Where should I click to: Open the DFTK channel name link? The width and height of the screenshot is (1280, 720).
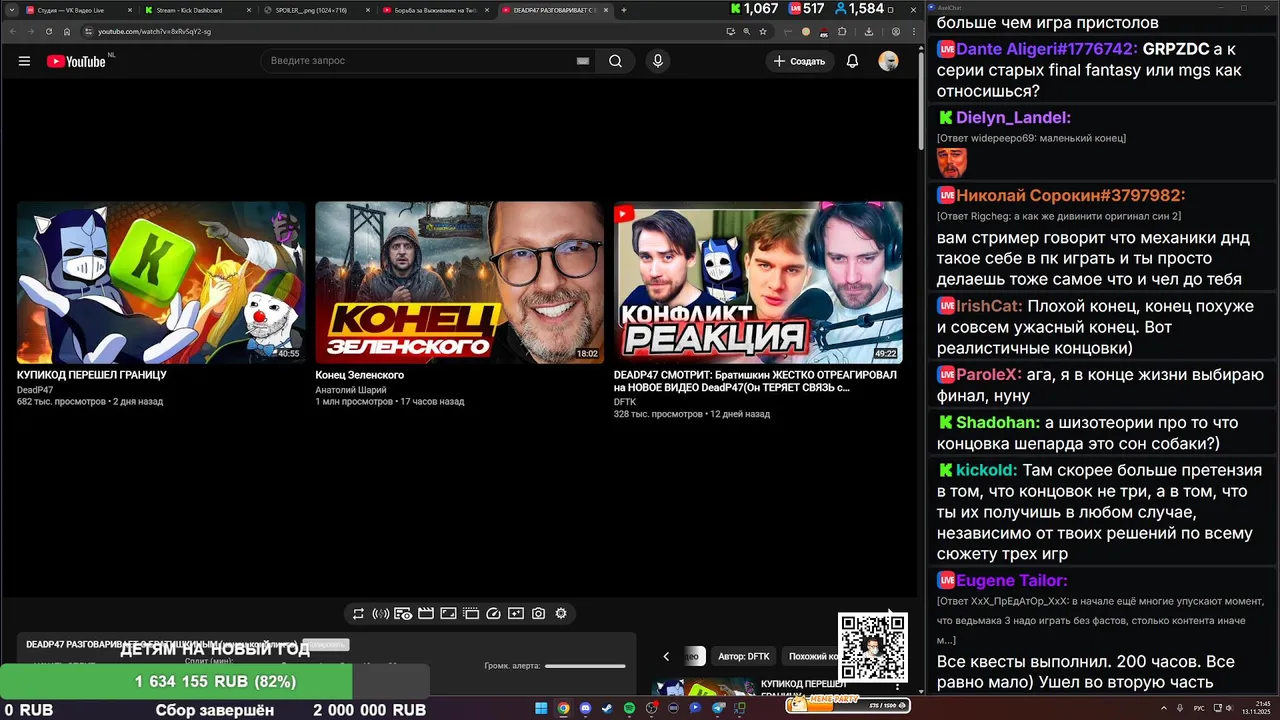pos(625,402)
